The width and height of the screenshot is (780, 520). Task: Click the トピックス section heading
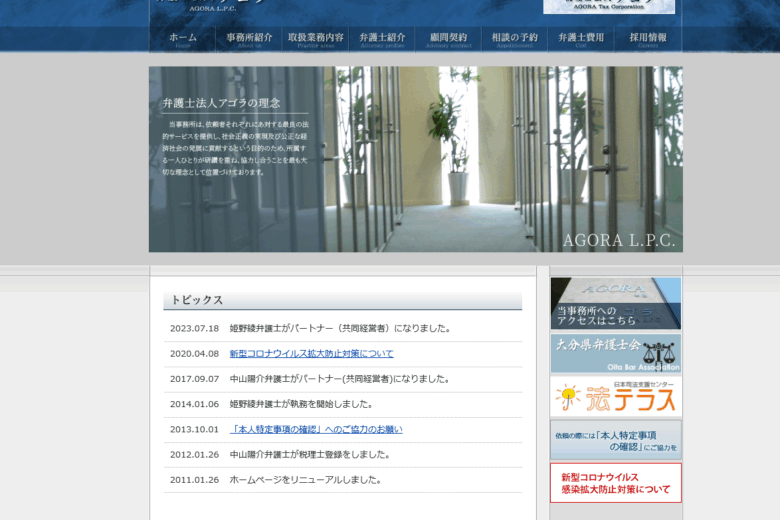pyautogui.click(x=197, y=300)
